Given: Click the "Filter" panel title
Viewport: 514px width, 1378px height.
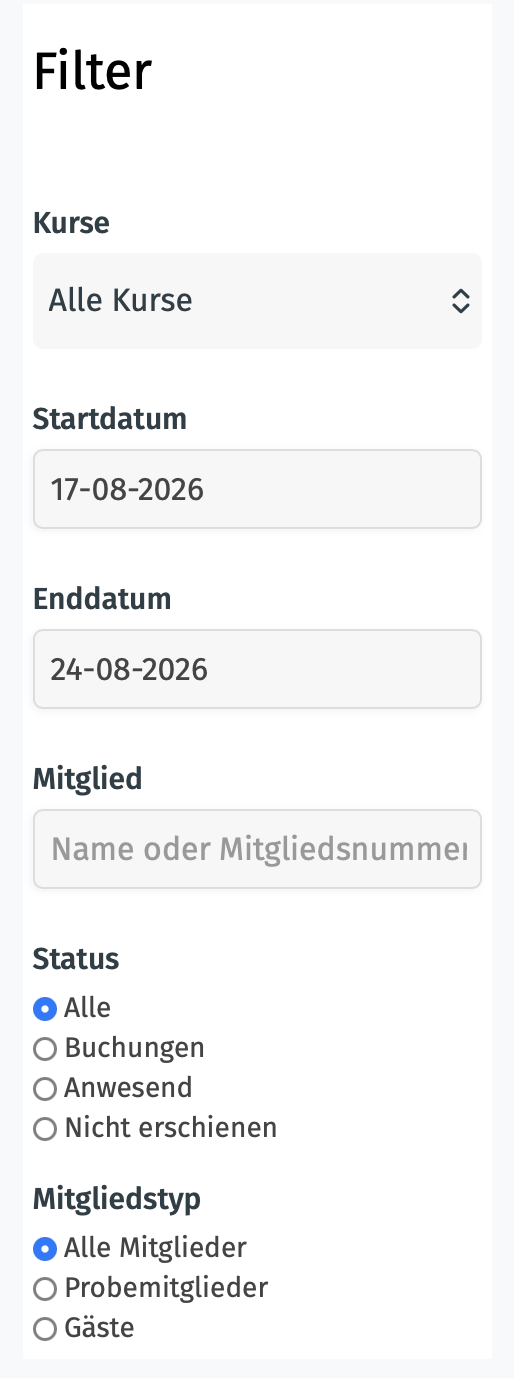Looking at the screenshot, I should tap(92, 71).
